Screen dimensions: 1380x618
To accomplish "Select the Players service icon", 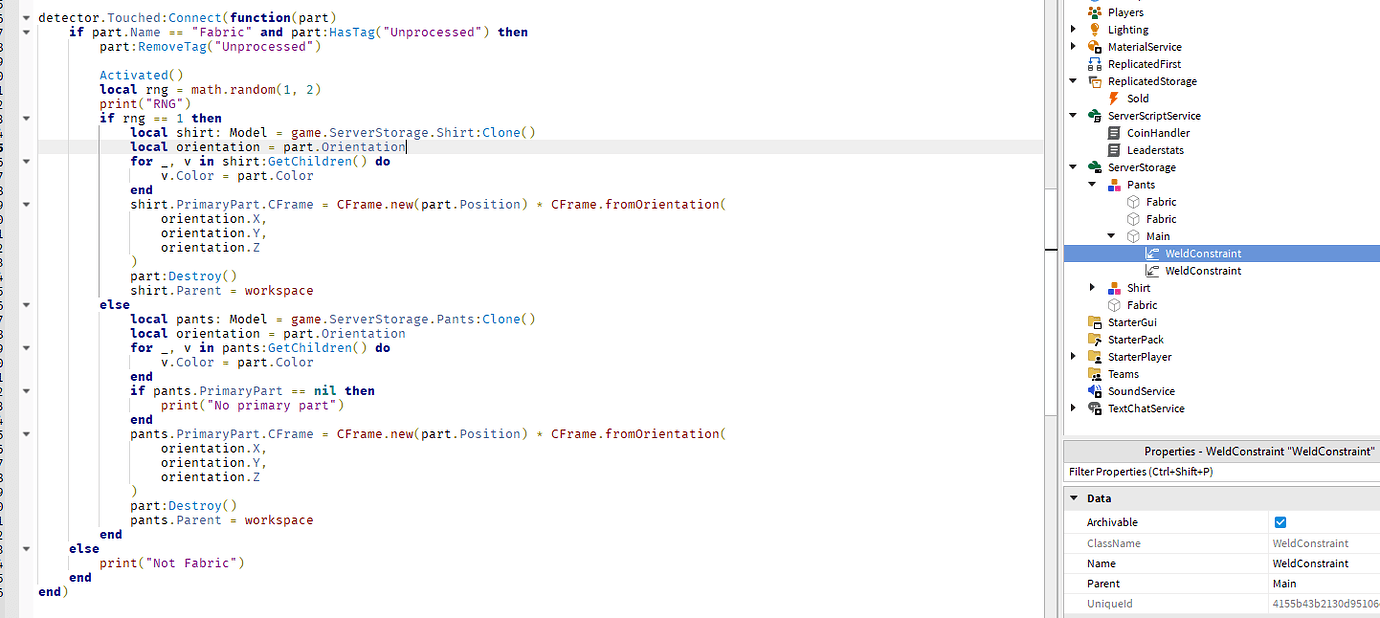I will coord(1097,11).
